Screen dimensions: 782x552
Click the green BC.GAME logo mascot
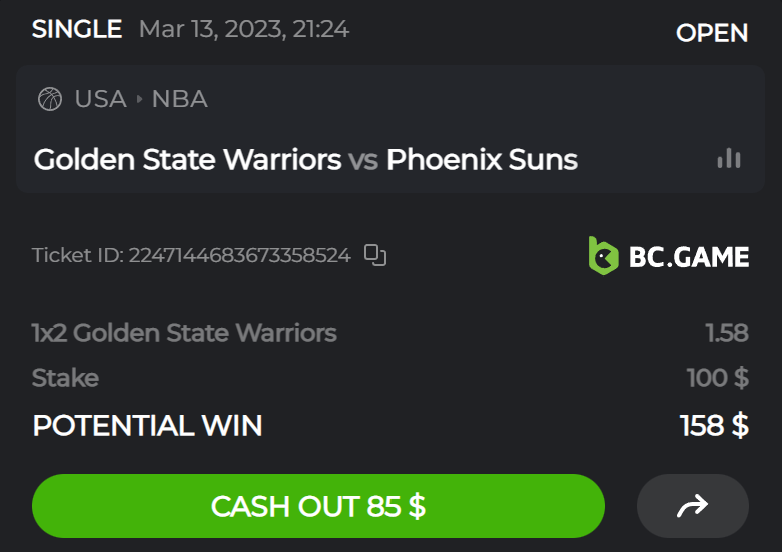pyautogui.click(x=603, y=256)
